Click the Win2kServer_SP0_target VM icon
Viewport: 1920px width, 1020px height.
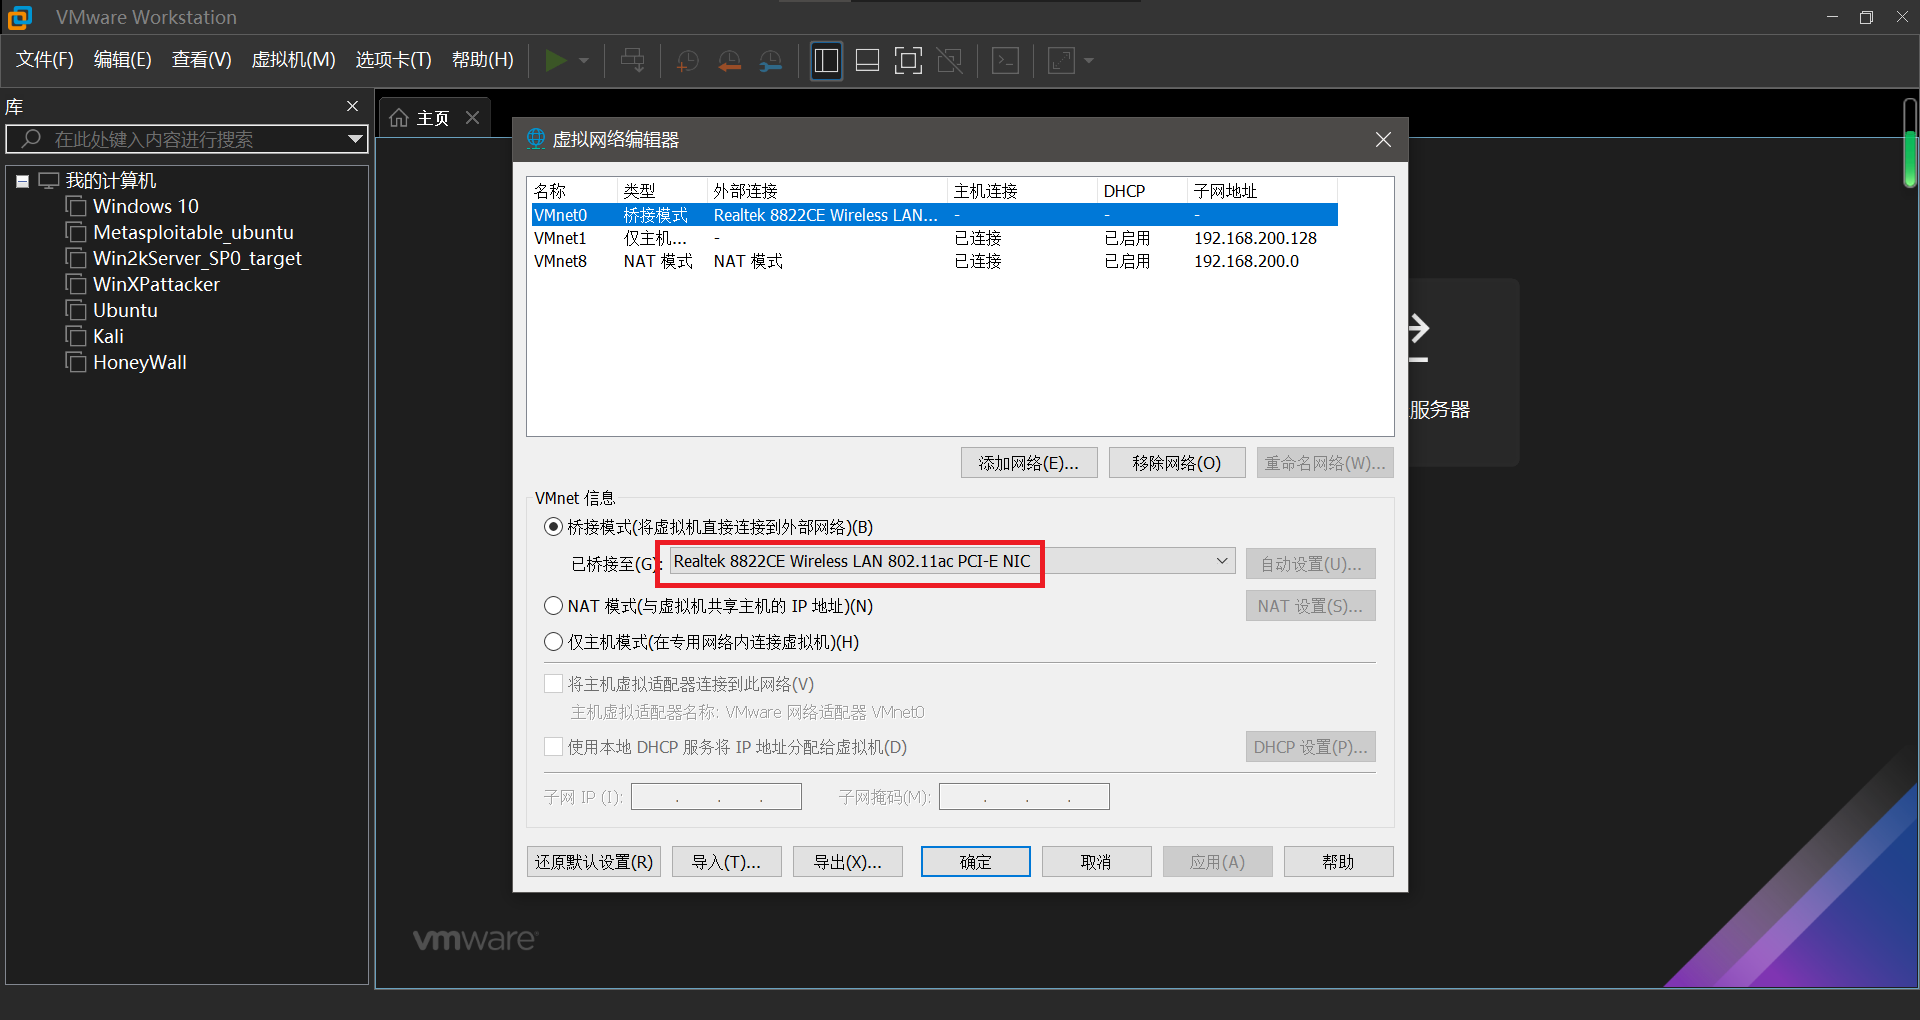pyautogui.click(x=76, y=258)
